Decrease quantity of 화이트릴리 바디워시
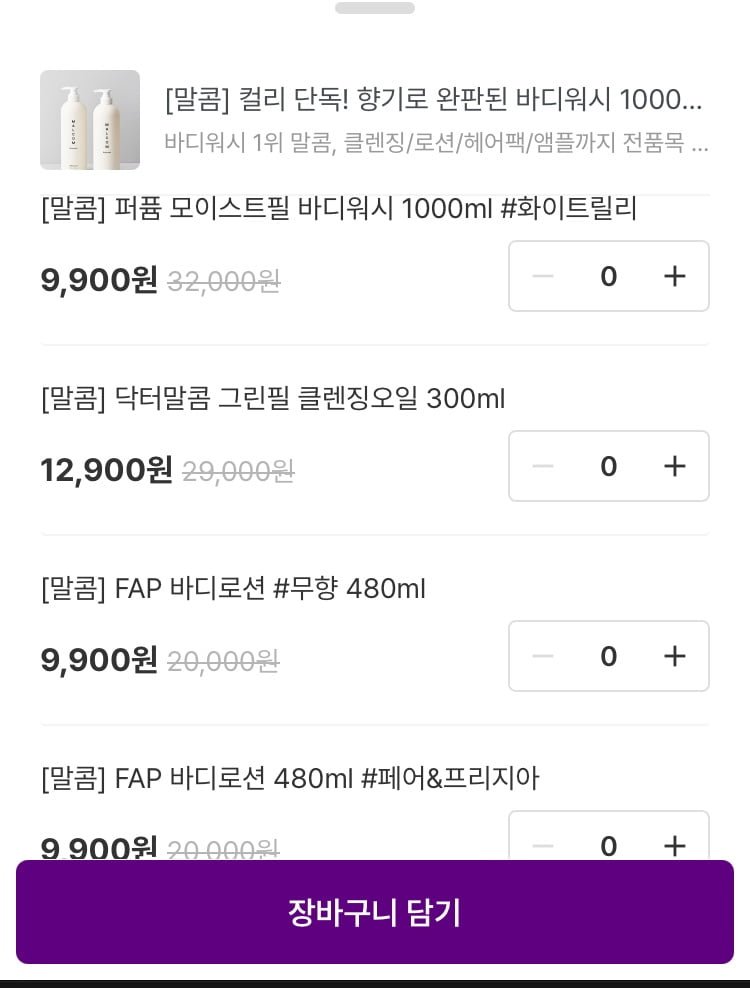 coord(543,276)
